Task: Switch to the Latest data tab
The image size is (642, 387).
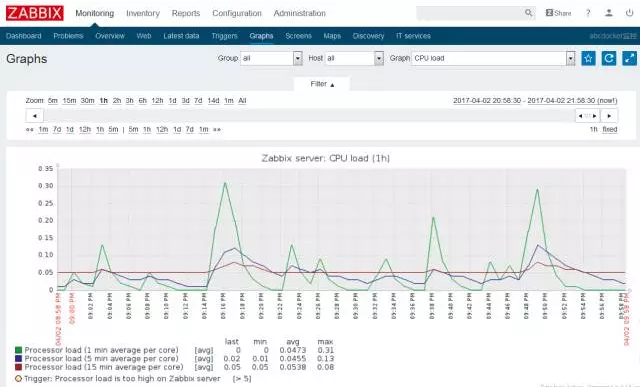Action: pos(181,36)
